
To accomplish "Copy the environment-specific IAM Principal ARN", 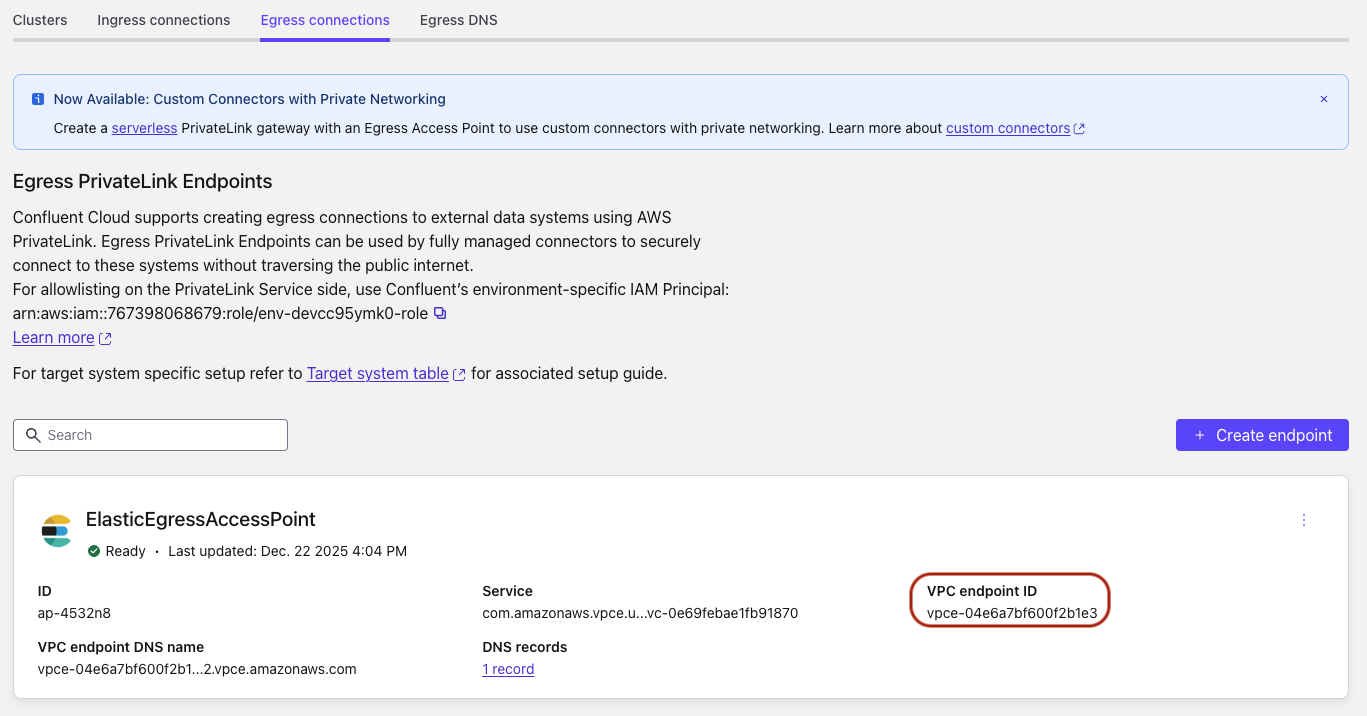I will [440, 313].
